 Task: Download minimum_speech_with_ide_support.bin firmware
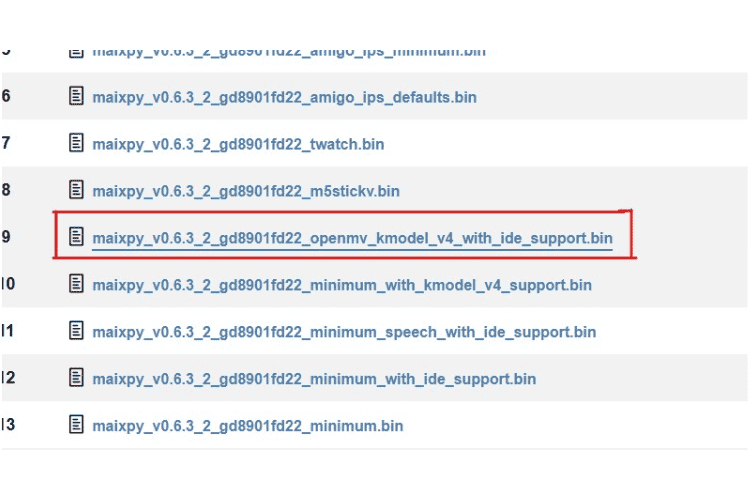[x=344, y=332]
